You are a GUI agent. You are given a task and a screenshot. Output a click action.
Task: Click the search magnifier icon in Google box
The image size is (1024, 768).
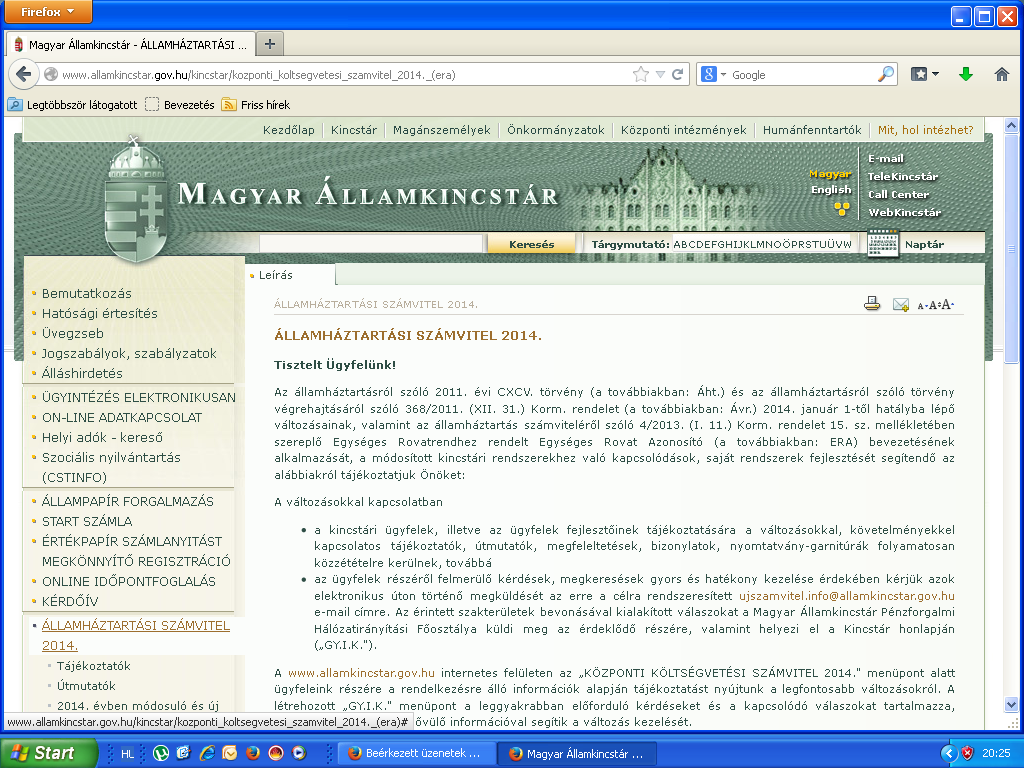pyautogui.click(x=886, y=74)
